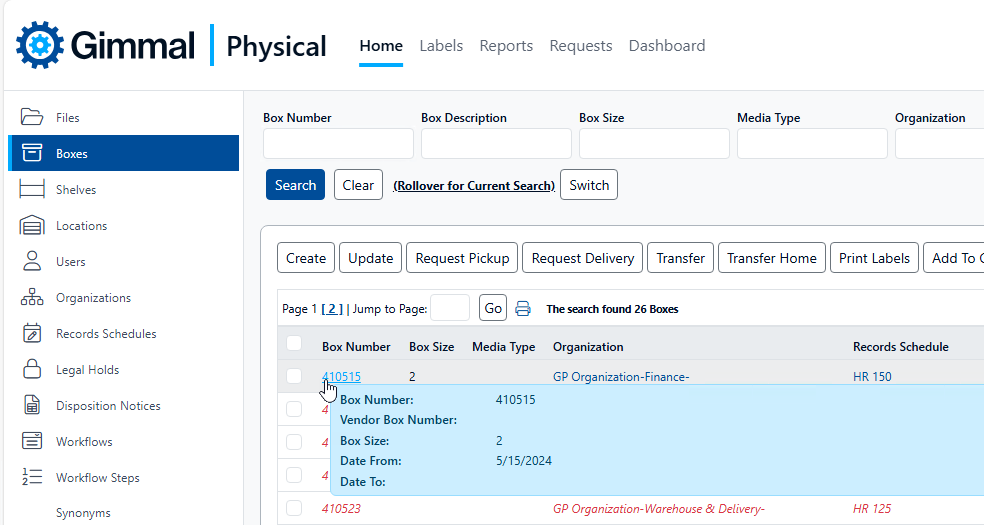Click the Date From 5/15/2024 value
The height and width of the screenshot is (525, 984).
(x=523, y=460)
